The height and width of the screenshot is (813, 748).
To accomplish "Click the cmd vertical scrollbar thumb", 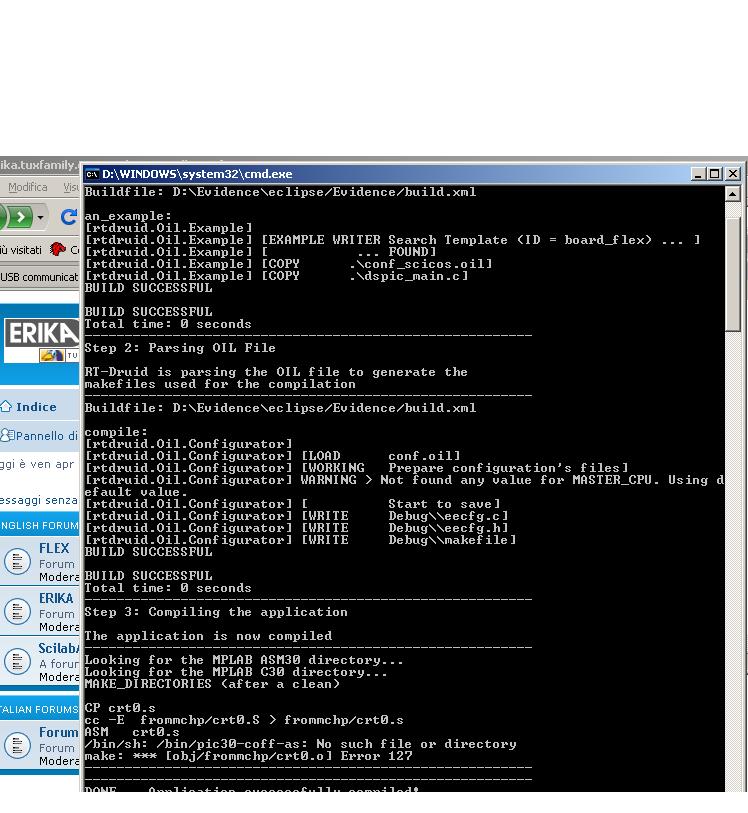I will click(x=732, y=274).
